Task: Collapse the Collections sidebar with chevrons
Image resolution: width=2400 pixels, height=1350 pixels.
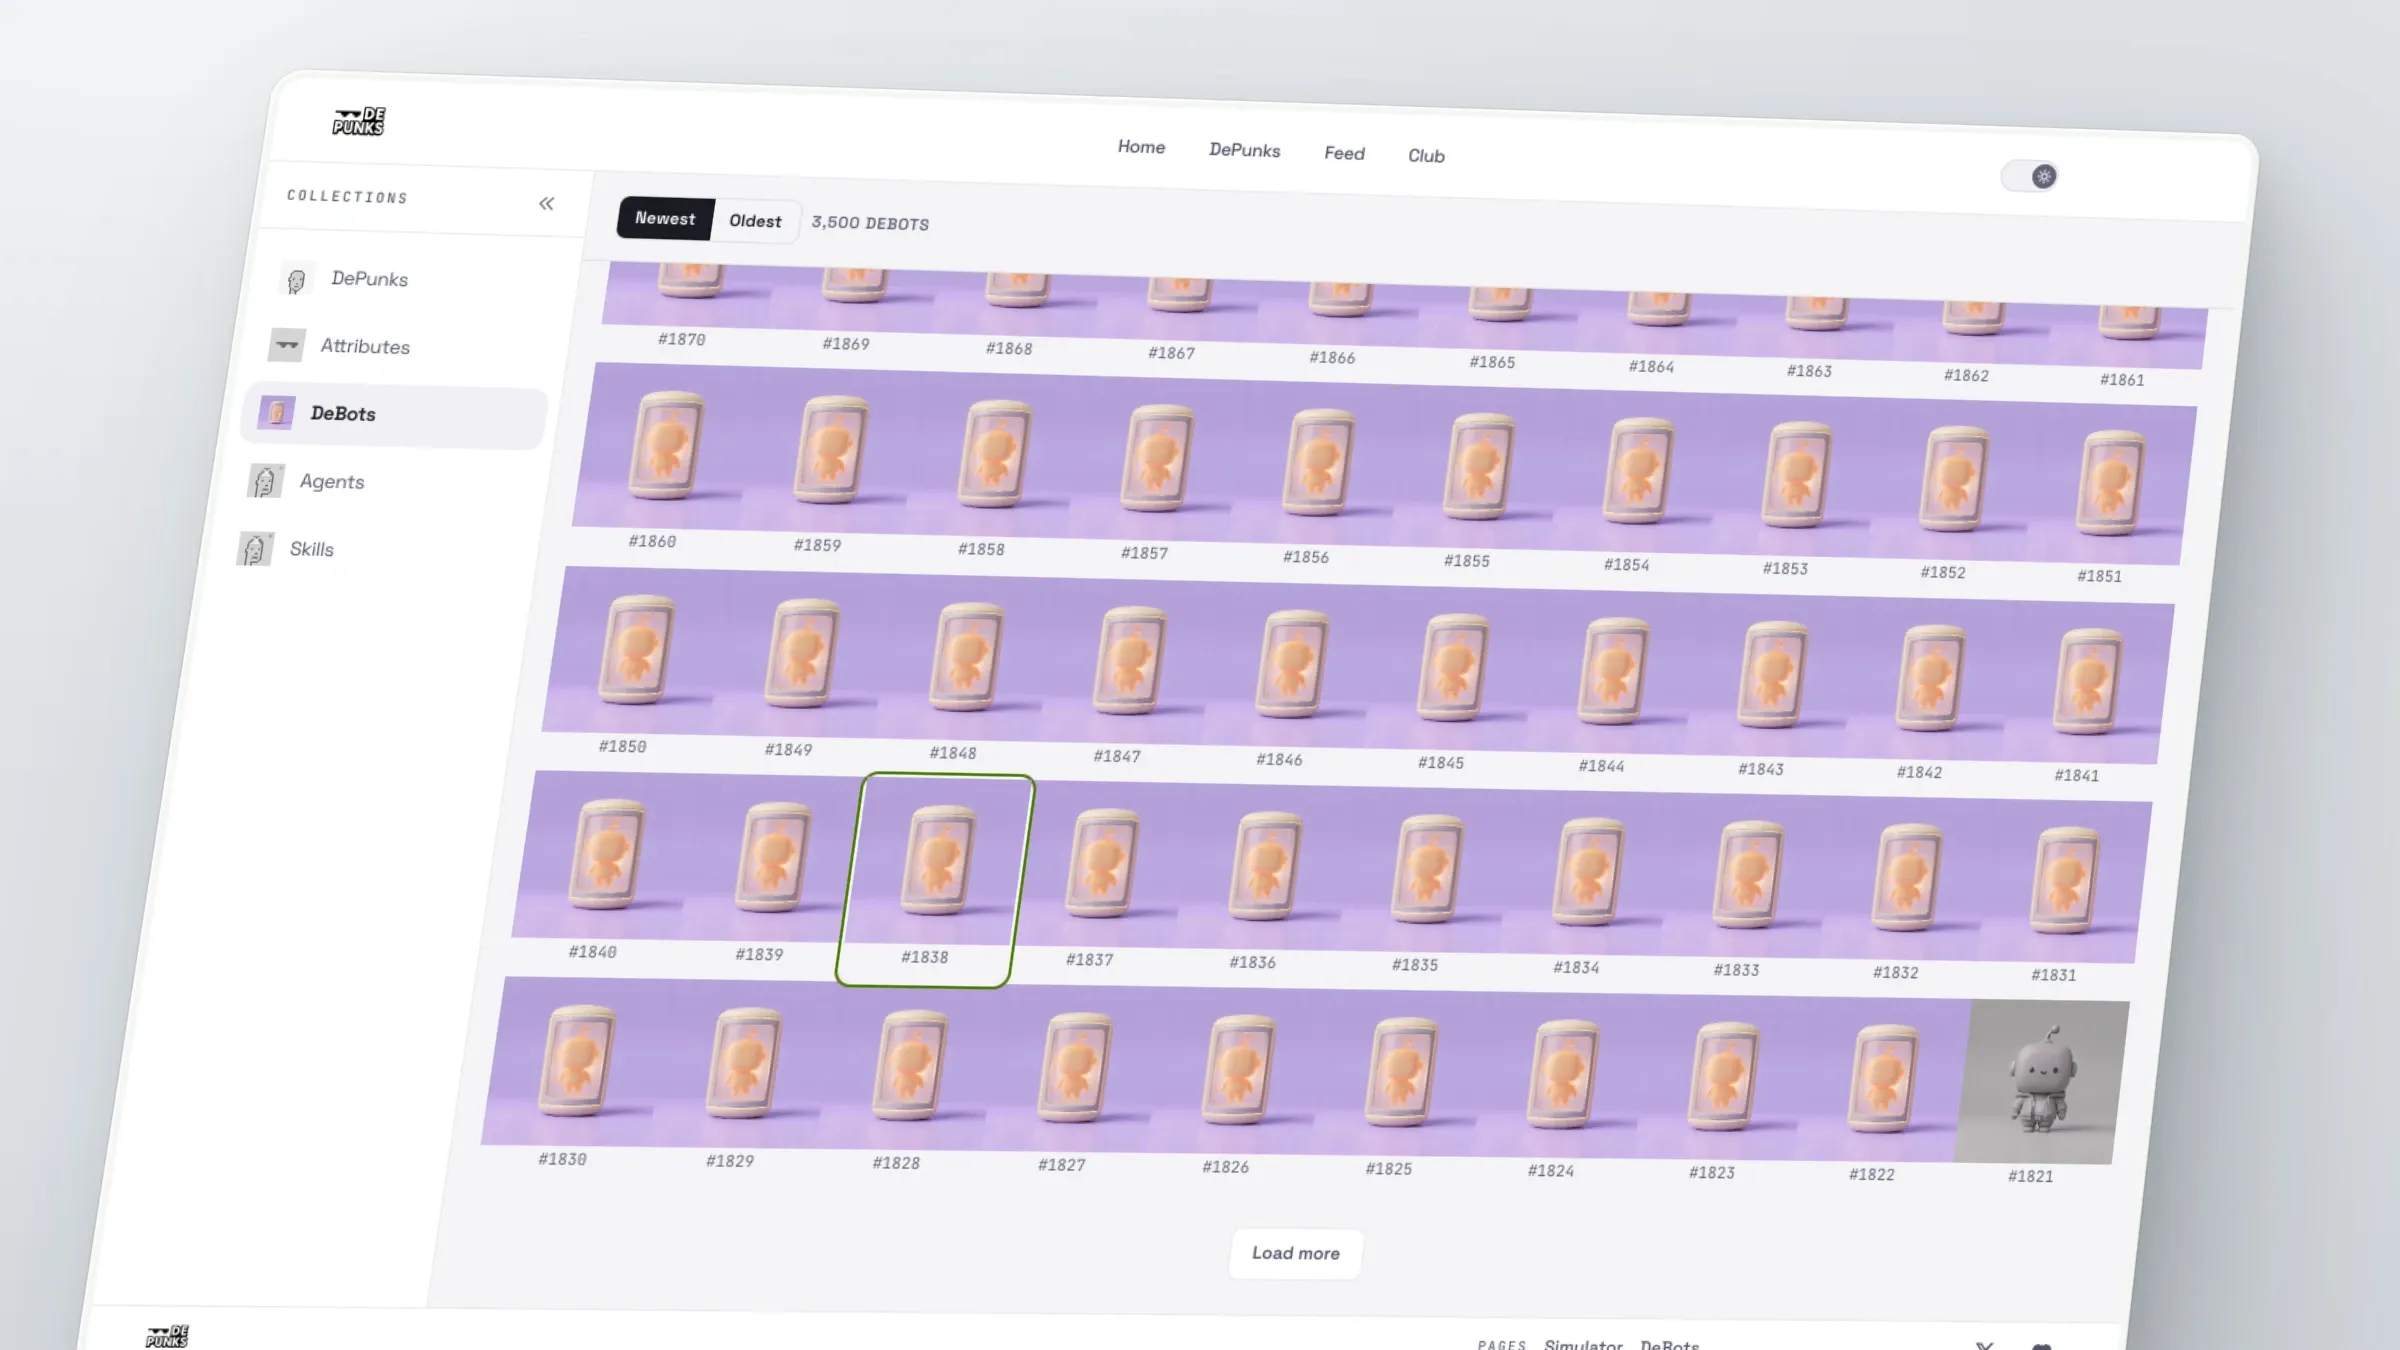Action: pyautogui.click(x=546, y=204)
